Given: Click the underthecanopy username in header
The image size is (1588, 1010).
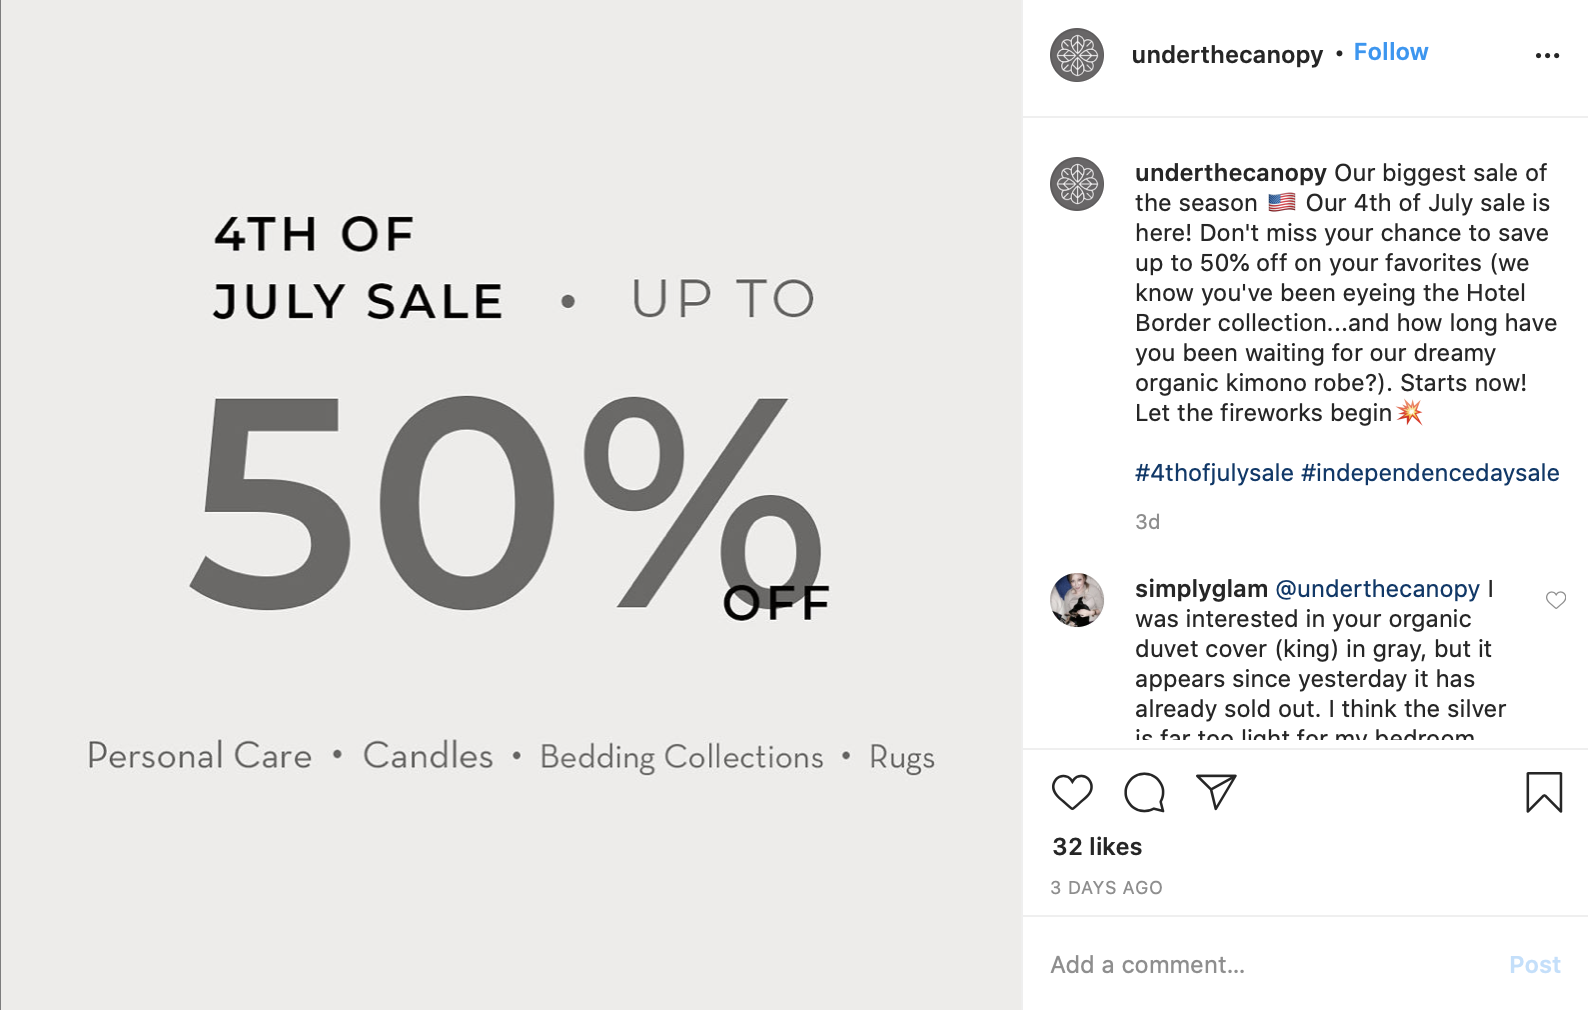Looking at the screenshot, I should coord(1227,55).
